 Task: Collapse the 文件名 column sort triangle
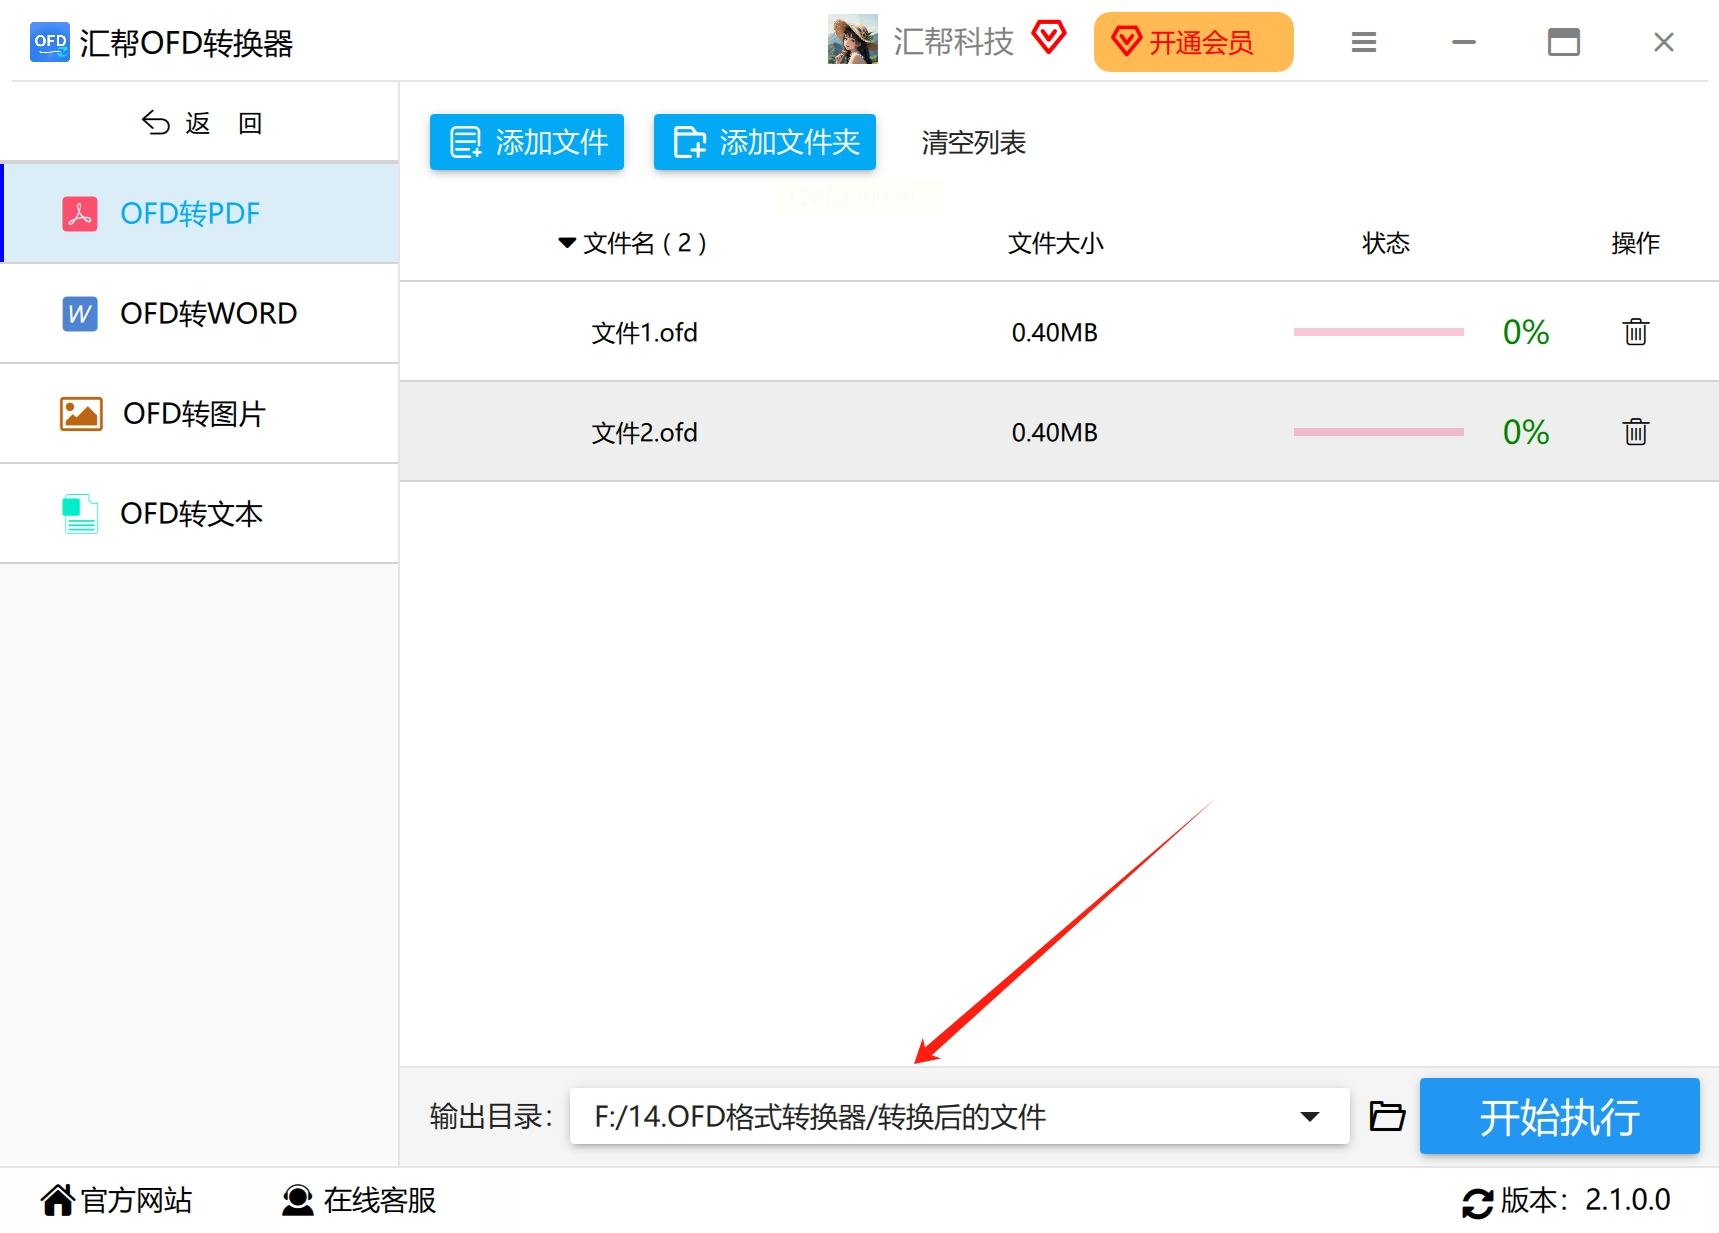point(567,243)
